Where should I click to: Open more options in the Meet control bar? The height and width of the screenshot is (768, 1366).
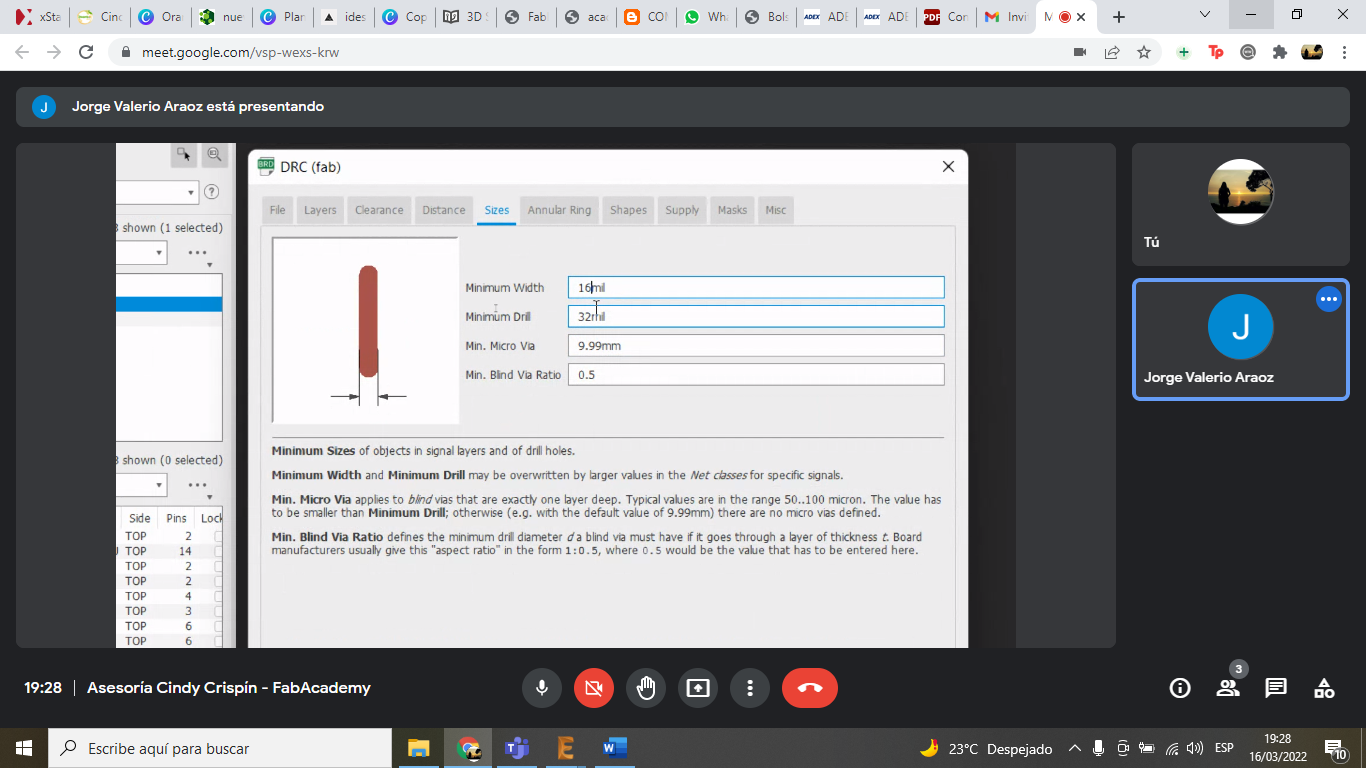pyautogui.click(x=750, y=688)
